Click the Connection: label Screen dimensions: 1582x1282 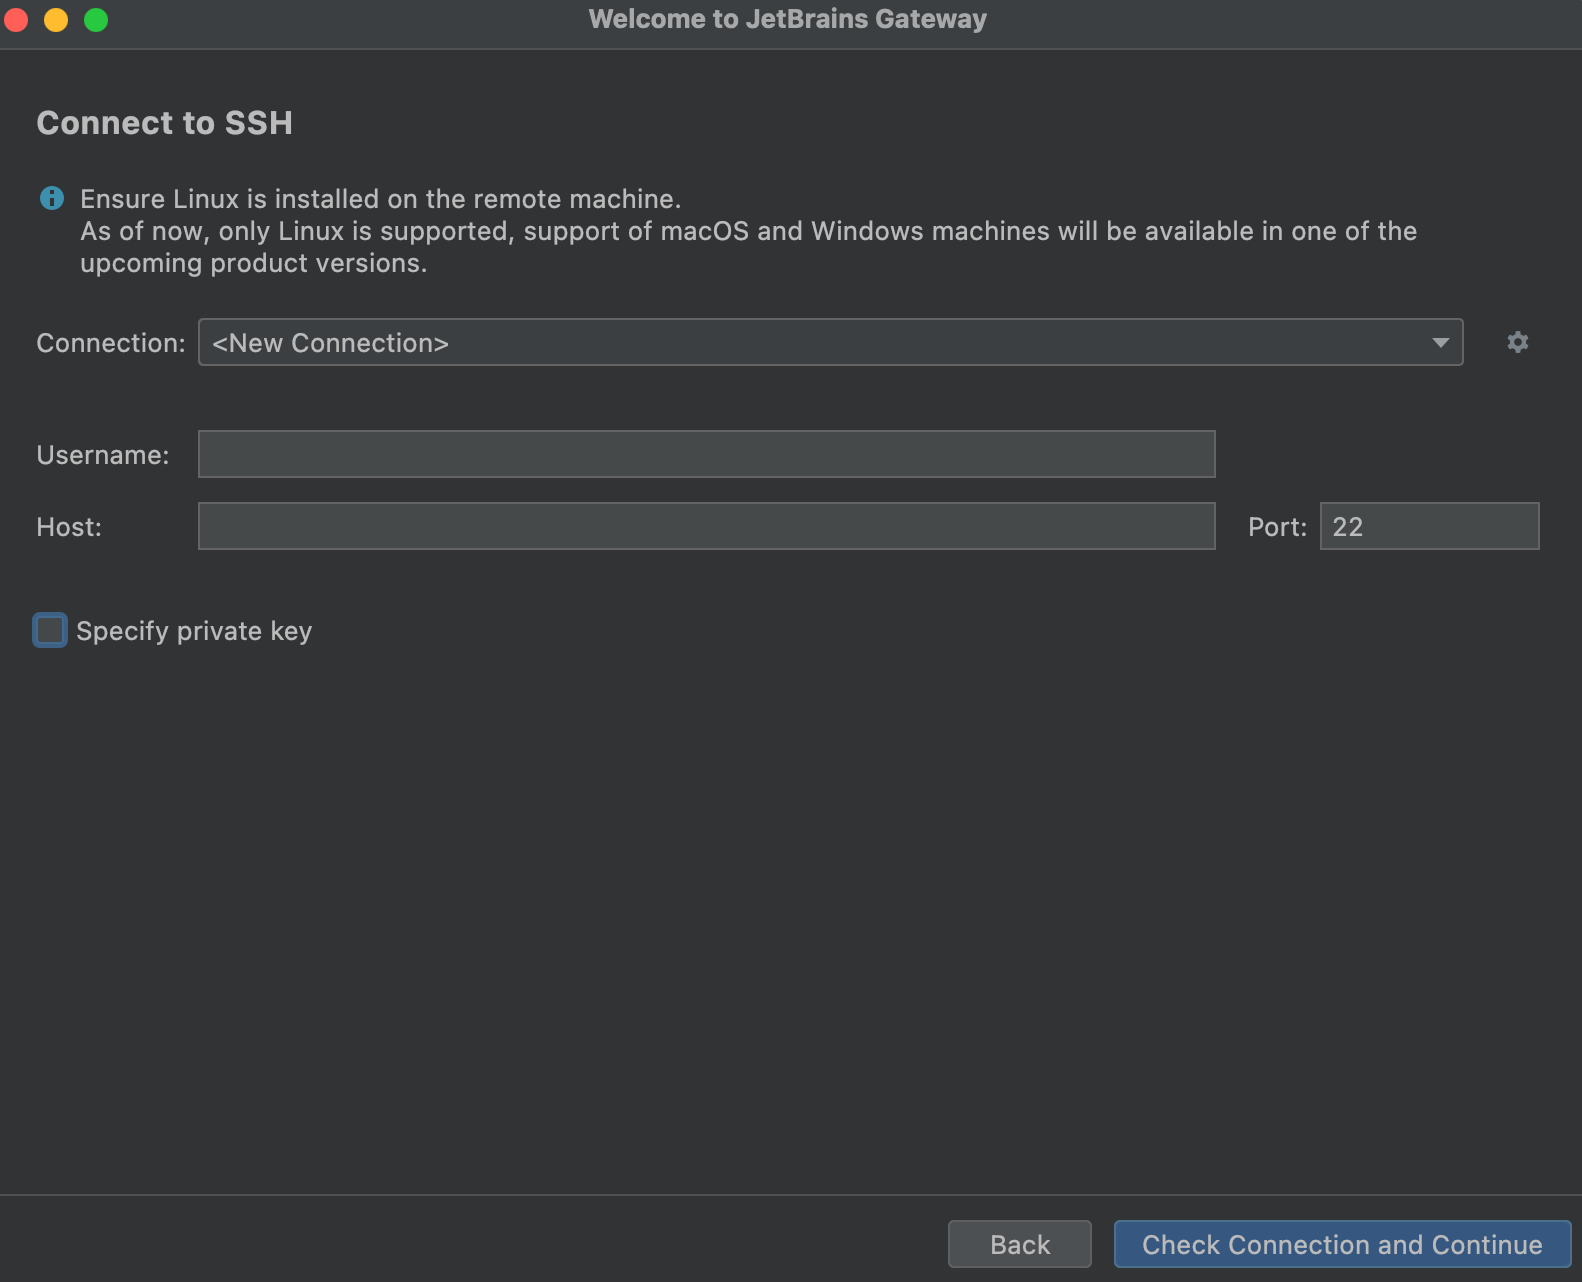(111, 343)
